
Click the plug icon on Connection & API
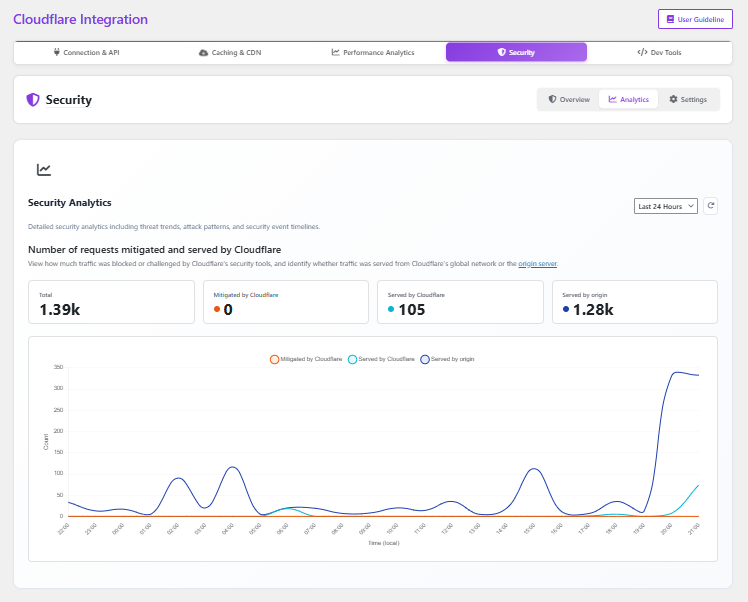(56, 52)
